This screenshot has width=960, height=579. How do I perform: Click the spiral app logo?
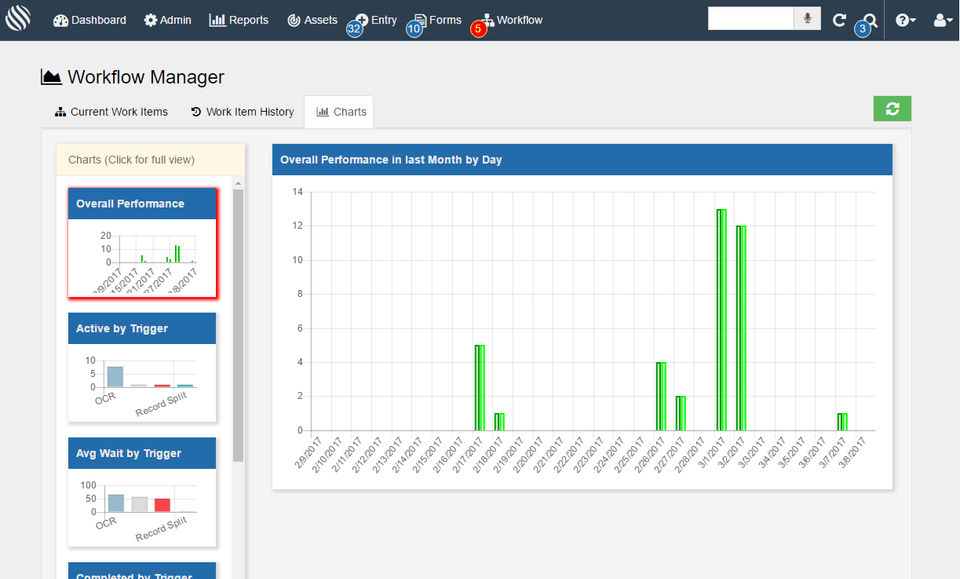(19, 20)
